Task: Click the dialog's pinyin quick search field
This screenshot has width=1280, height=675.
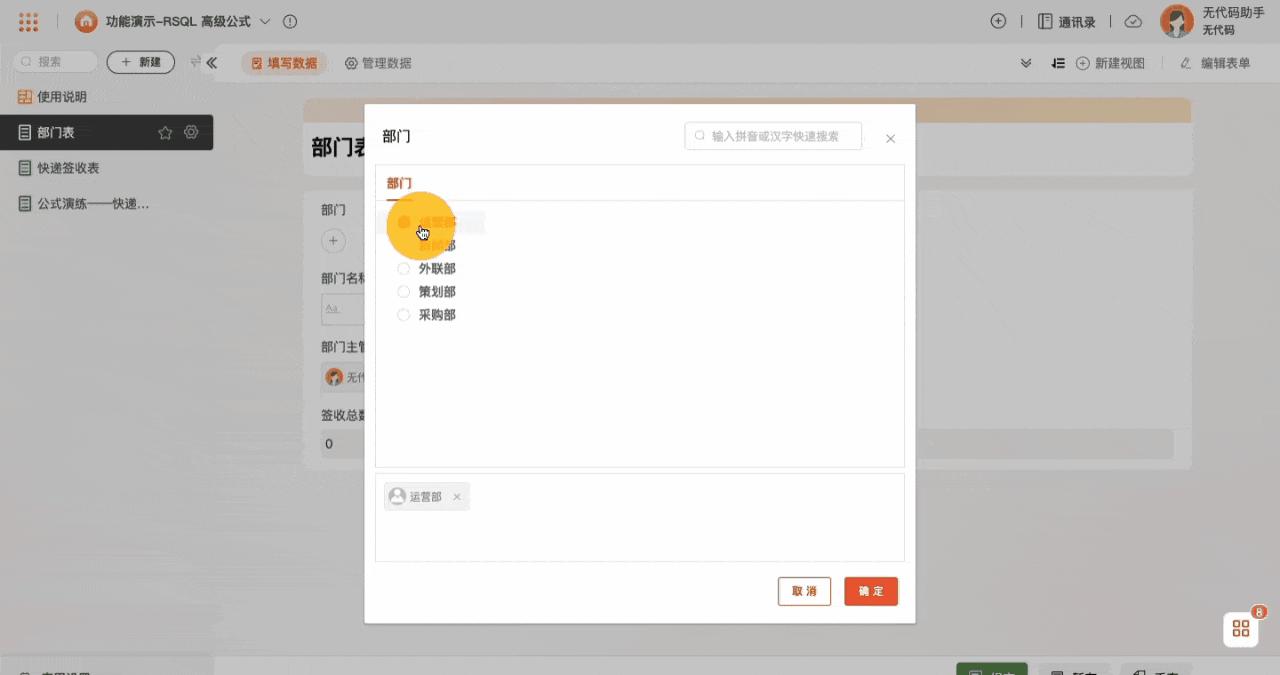Action: tap(773, 136)
